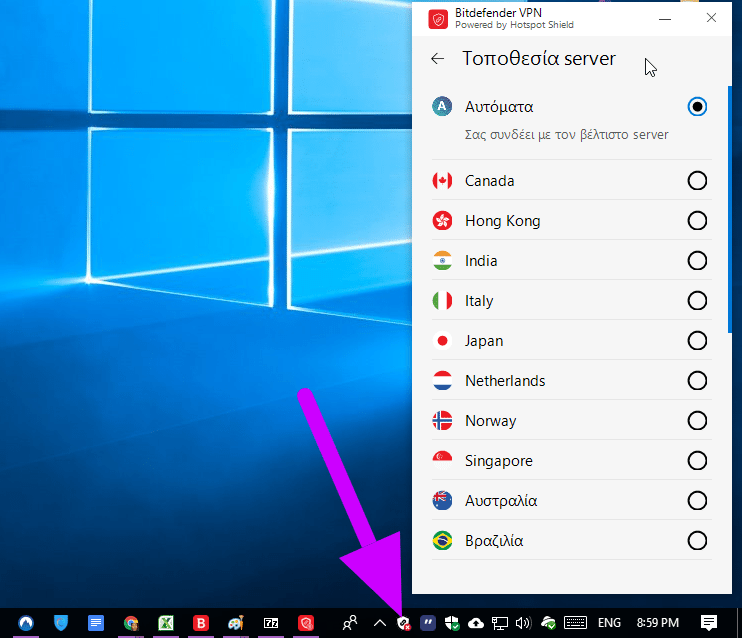Open clock showing 8:59 PM

point(658,623)
